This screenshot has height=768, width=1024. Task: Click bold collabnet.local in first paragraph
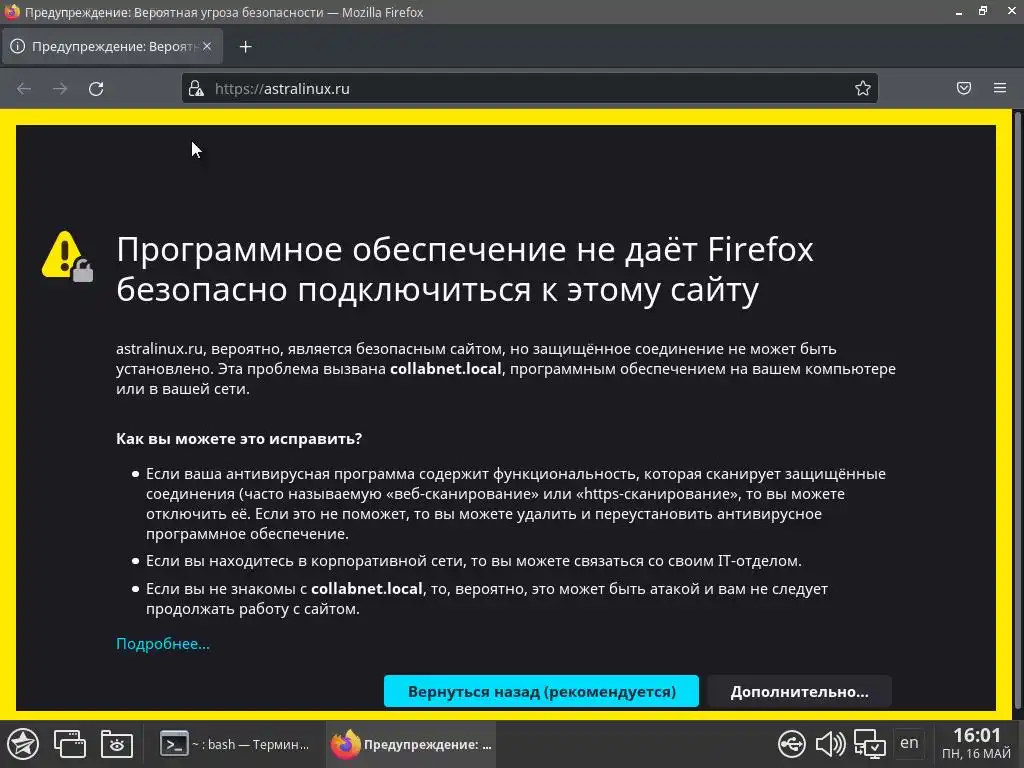pyautogui.click(x=445, y=369)
